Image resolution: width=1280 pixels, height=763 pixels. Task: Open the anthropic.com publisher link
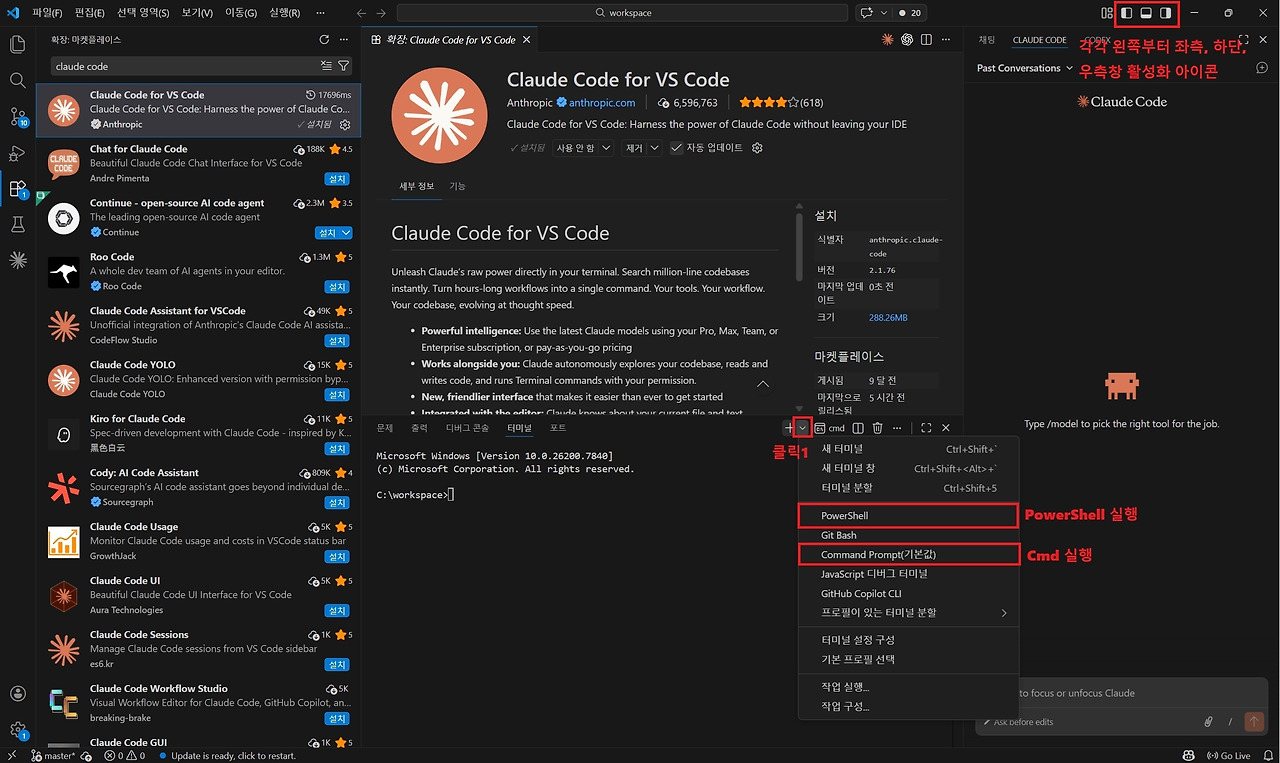pyautogui.click(x=602, y=103)
